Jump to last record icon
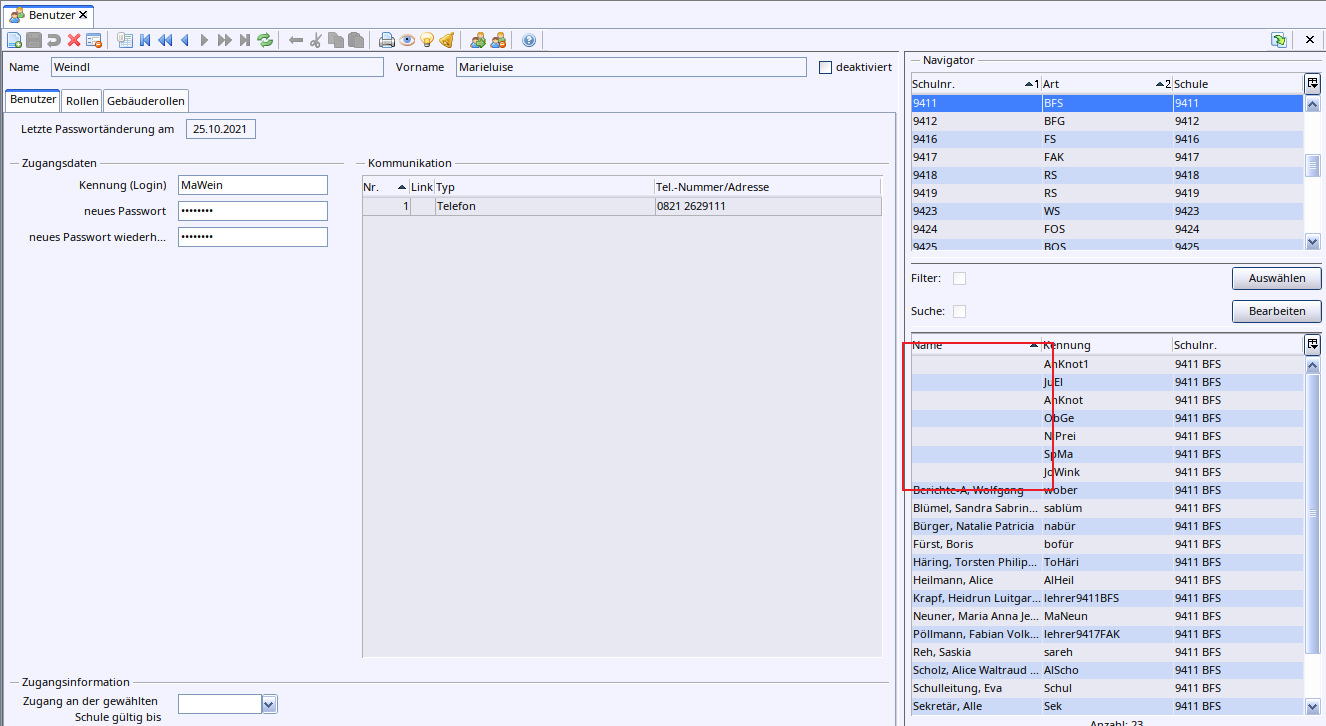This screenshot has height=726, width=1326. [x=245, y=40]
